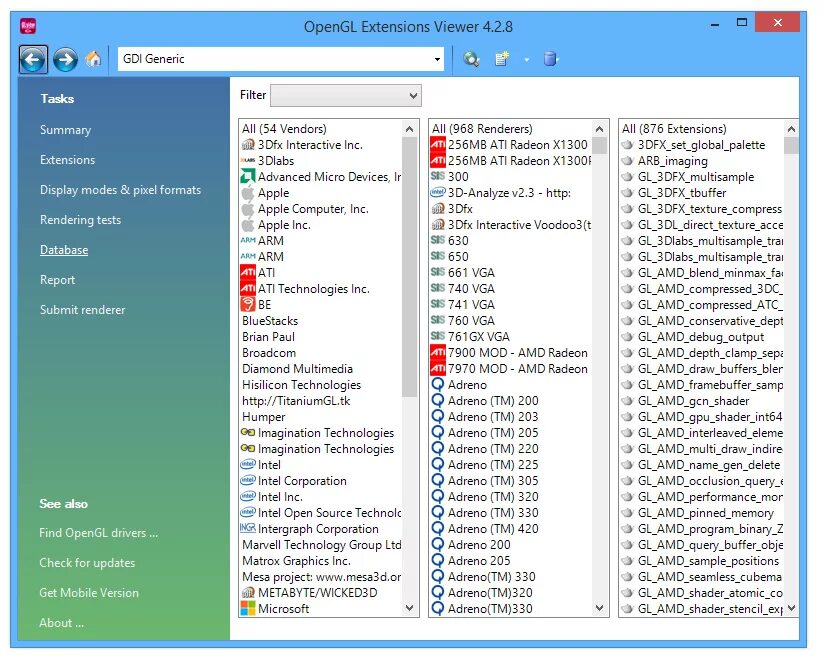Select Intel Corporation vendor logo icon
This screenshot has height=663, width=823.
(248, 480)
